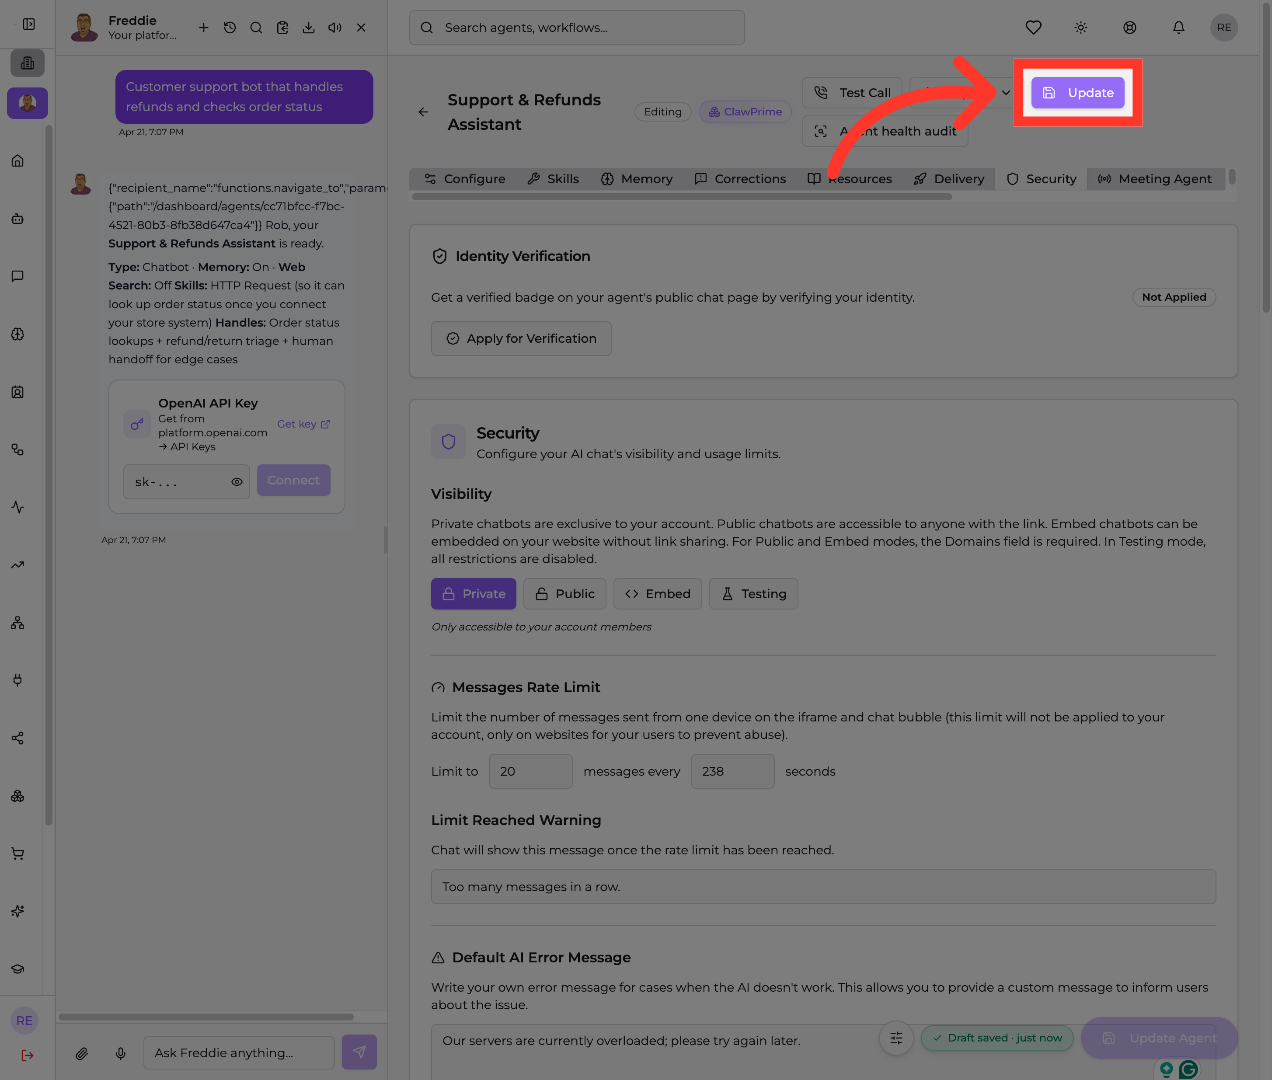The width and height of the screenshot is (1272, 1080).
Task: Switch to the Memory tab
Action: click(x=637, y=179)
